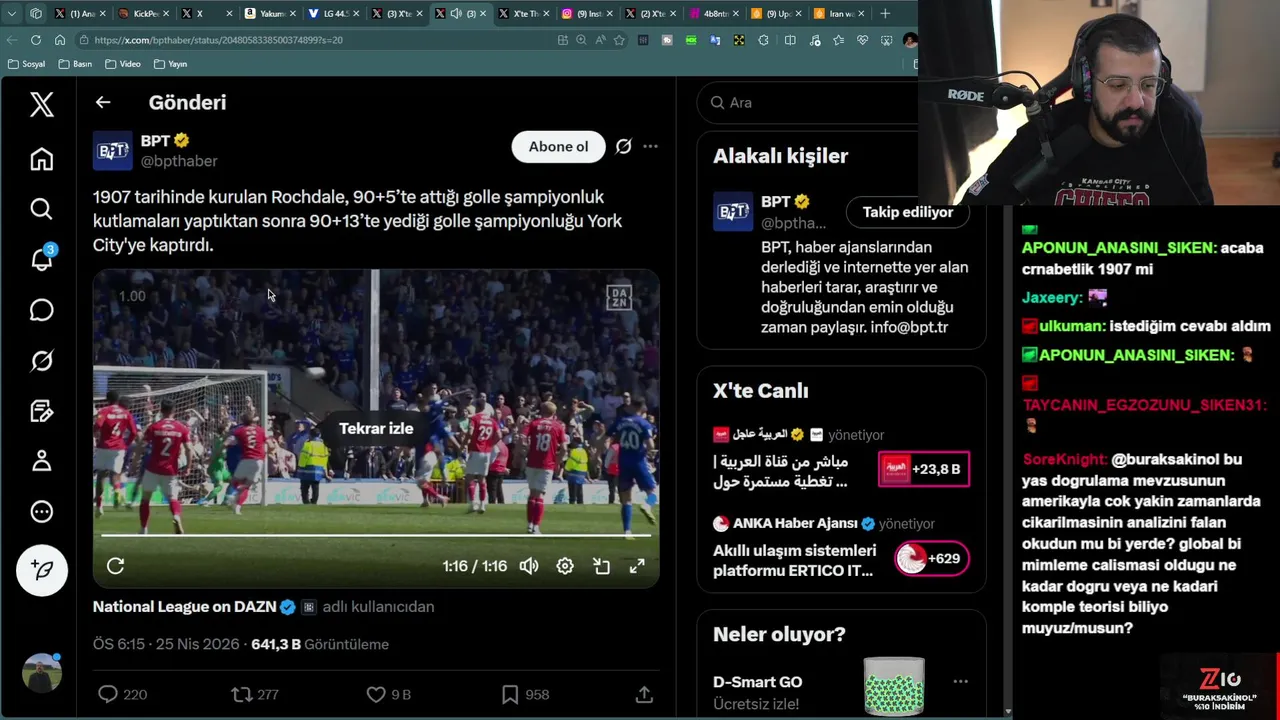Mute the video volume icon
This screenshot has height=720, width=1280.
pos(529,566)
